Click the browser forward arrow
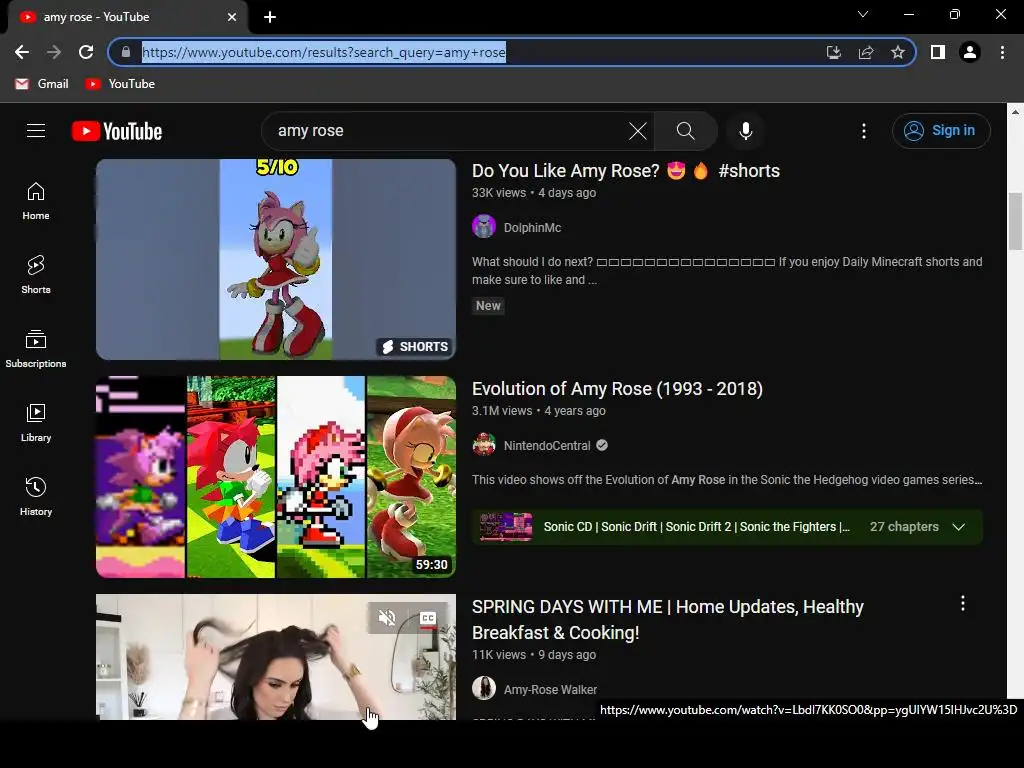This screenshot has width=1024, height=768. [x=54, y=52]
